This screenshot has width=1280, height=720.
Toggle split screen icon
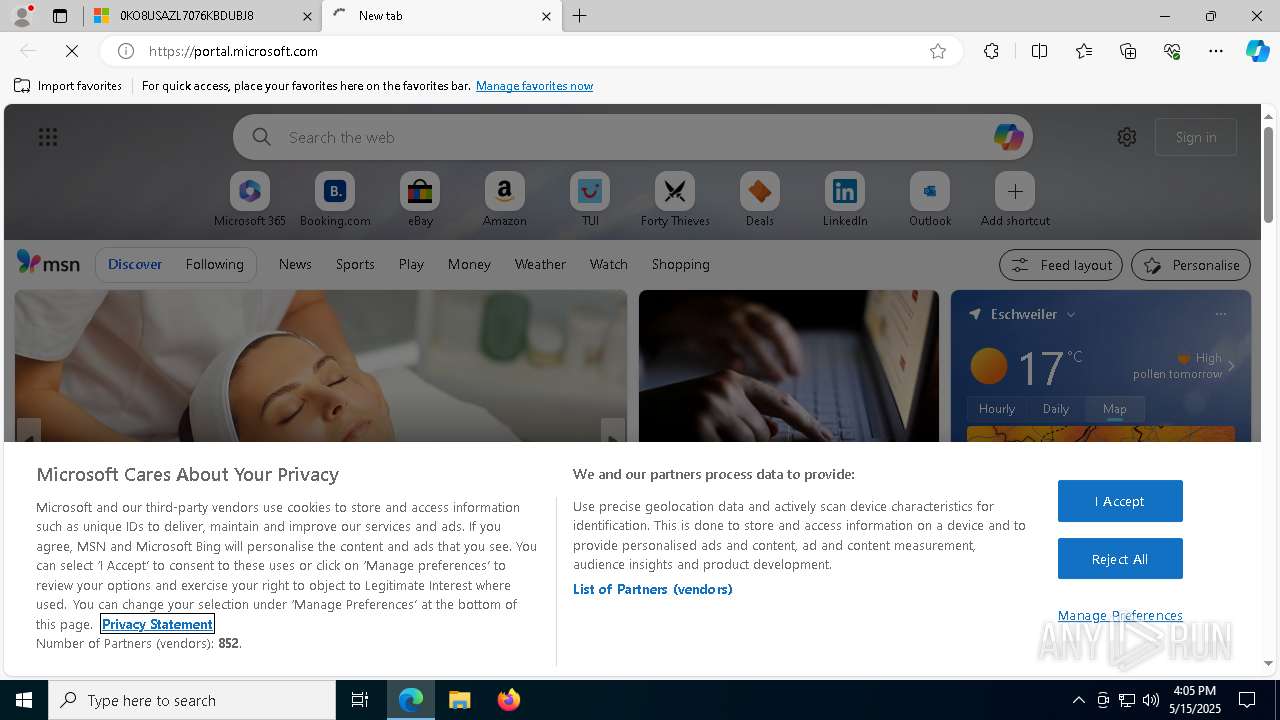point(1039,51)
